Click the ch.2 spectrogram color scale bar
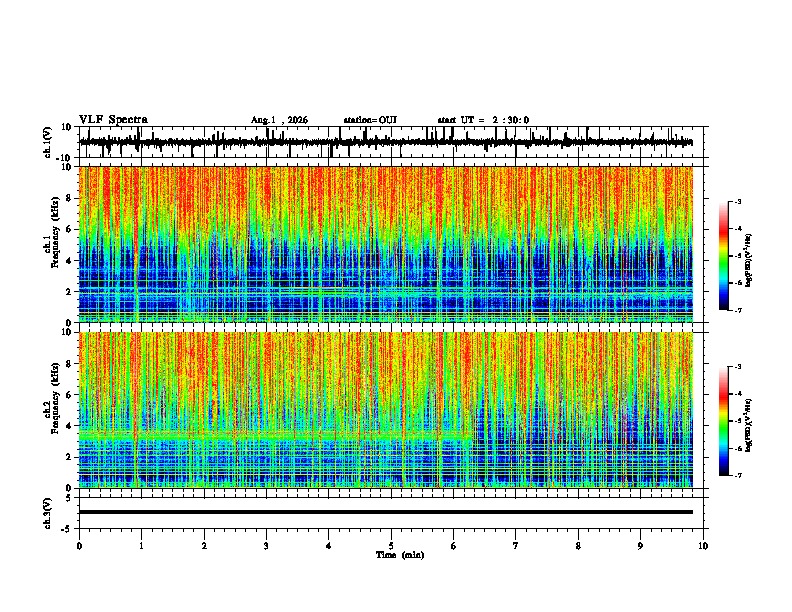Screen dimensions: 792x612 coord(724,421)
